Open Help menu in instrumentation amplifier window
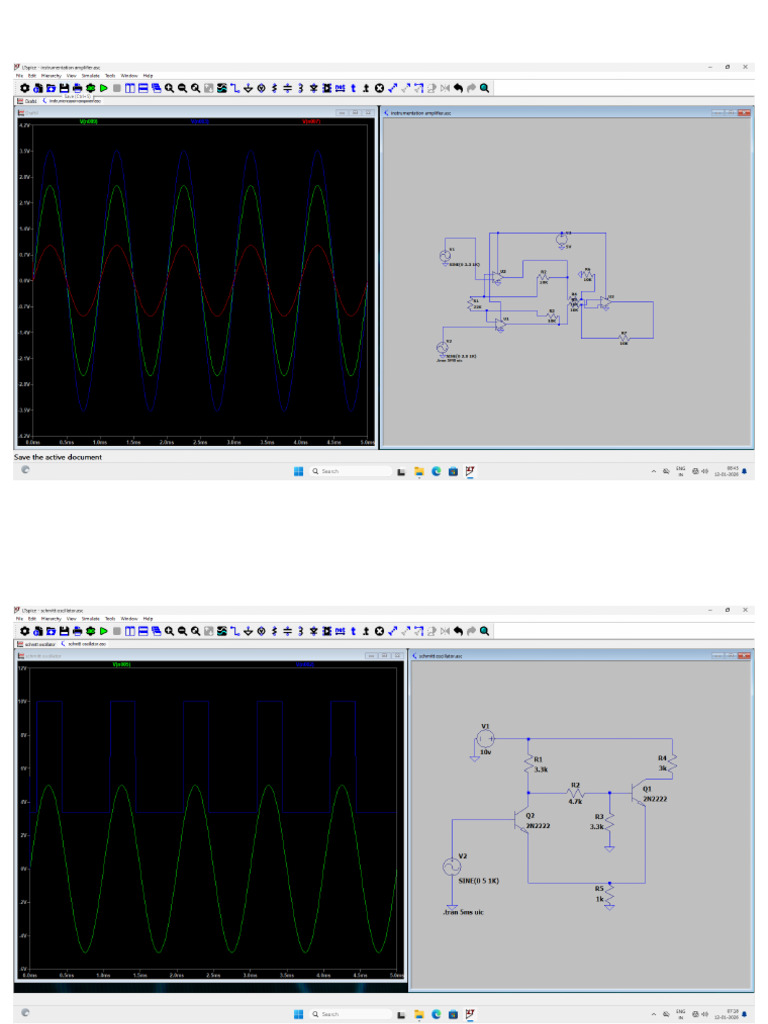 (x=148, y=76)
